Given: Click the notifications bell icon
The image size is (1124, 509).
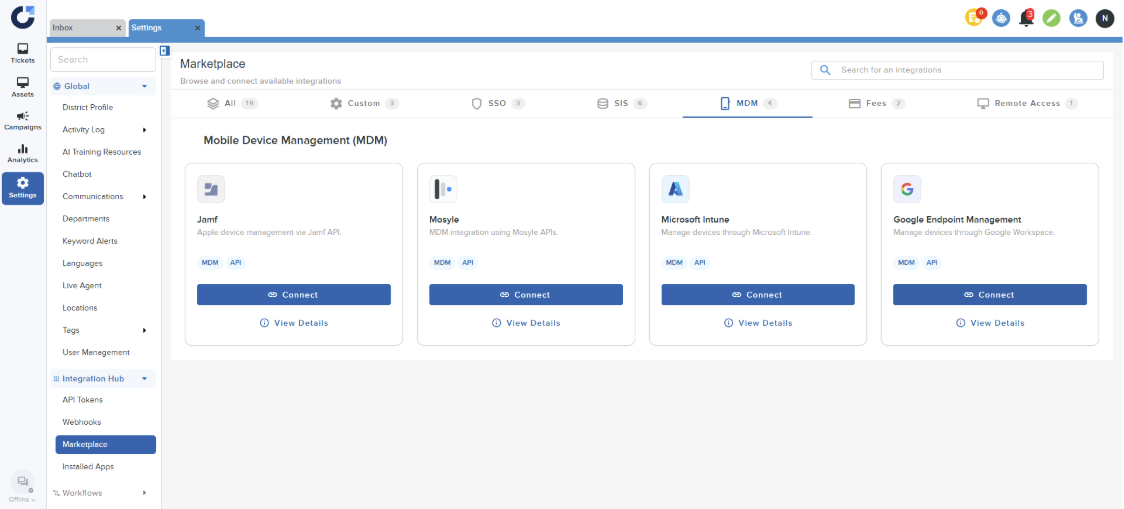Looking at the screenshot, I should pyautogui.click(x=1026, y=18).
